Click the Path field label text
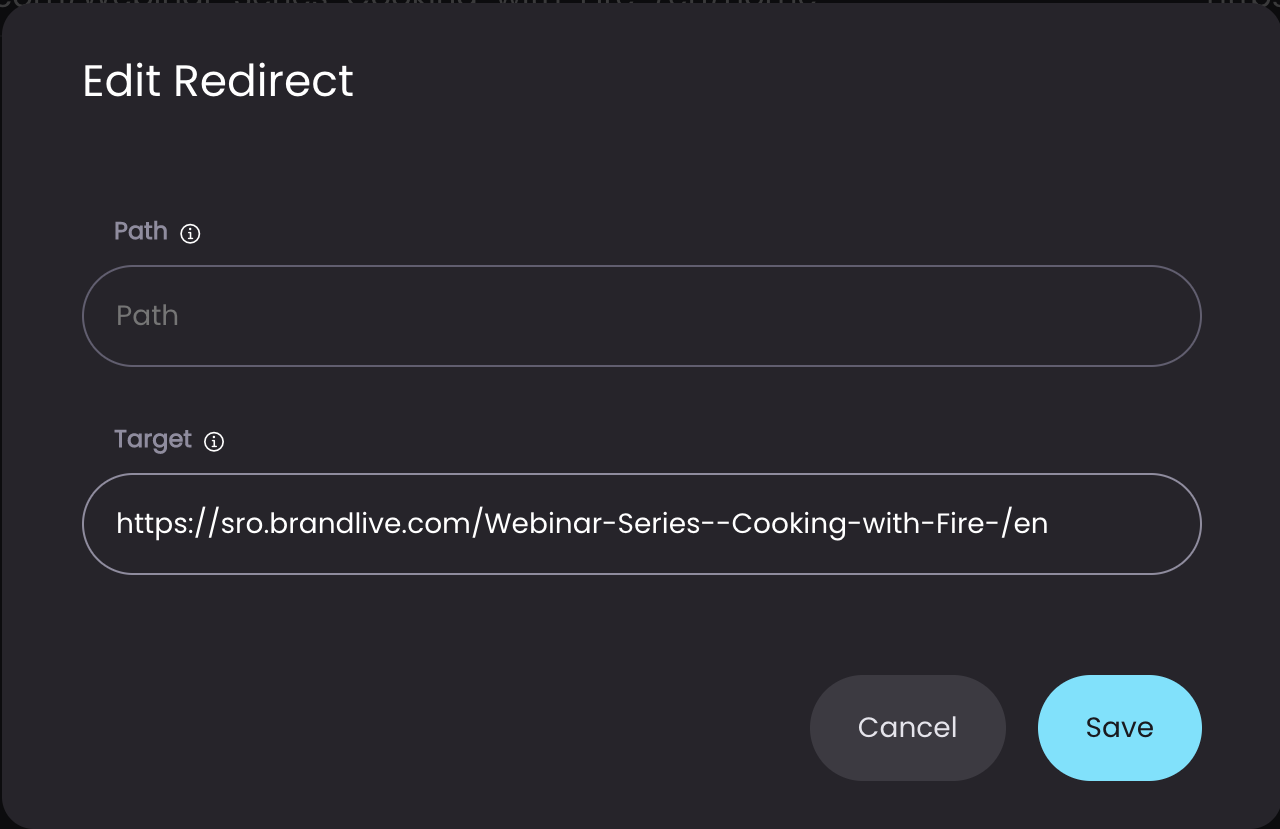The image size is (1280, 829). click(x=141, y=231)
